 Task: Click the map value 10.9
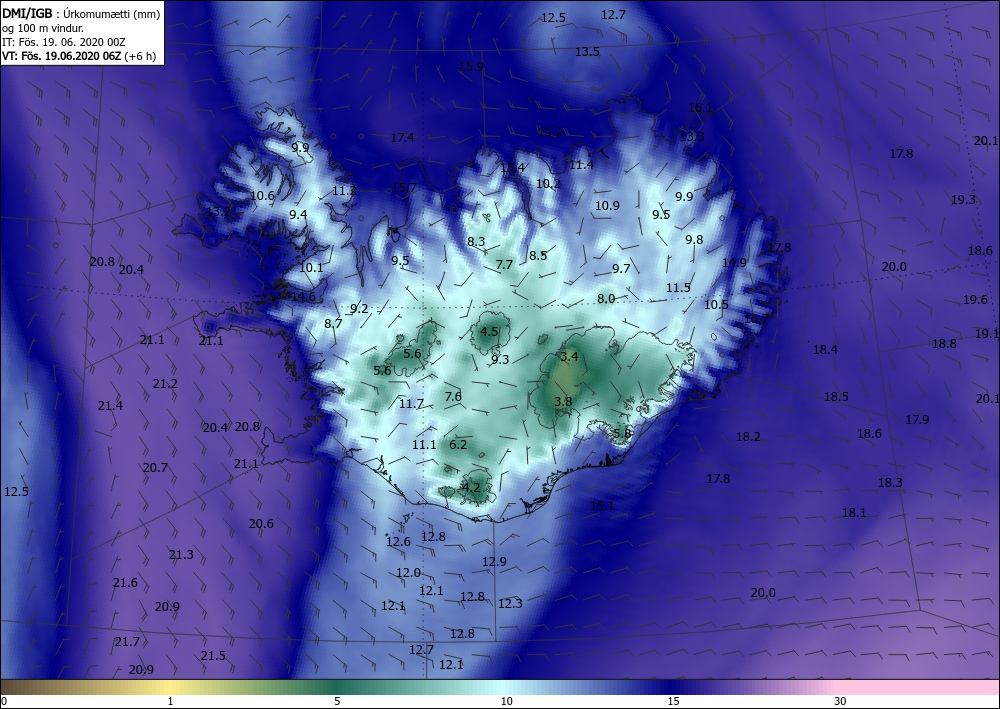(607, 206)
